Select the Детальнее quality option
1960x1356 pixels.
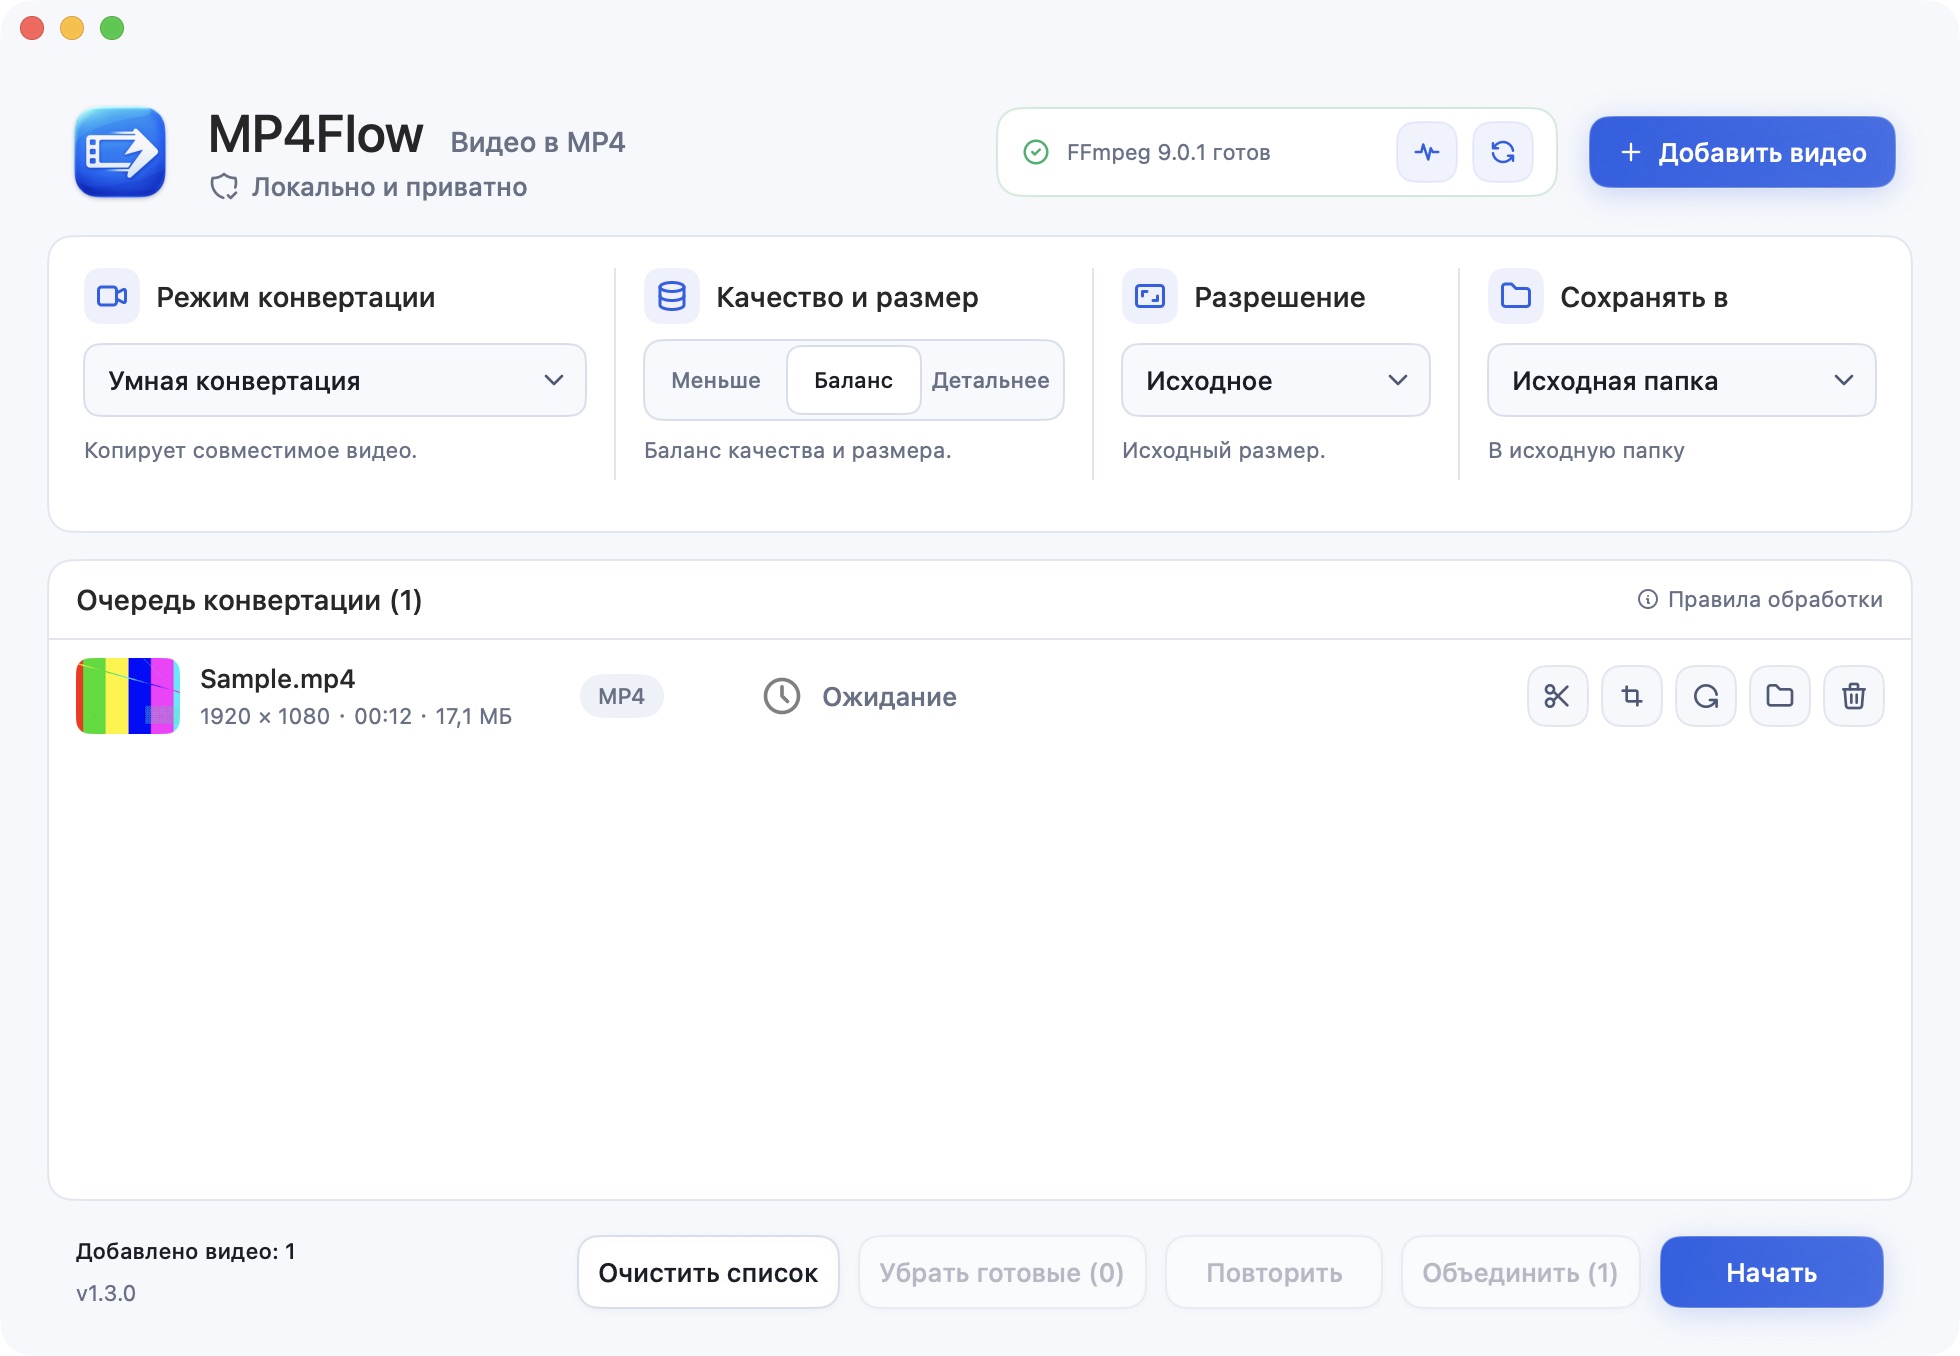(x=991, y=380)
